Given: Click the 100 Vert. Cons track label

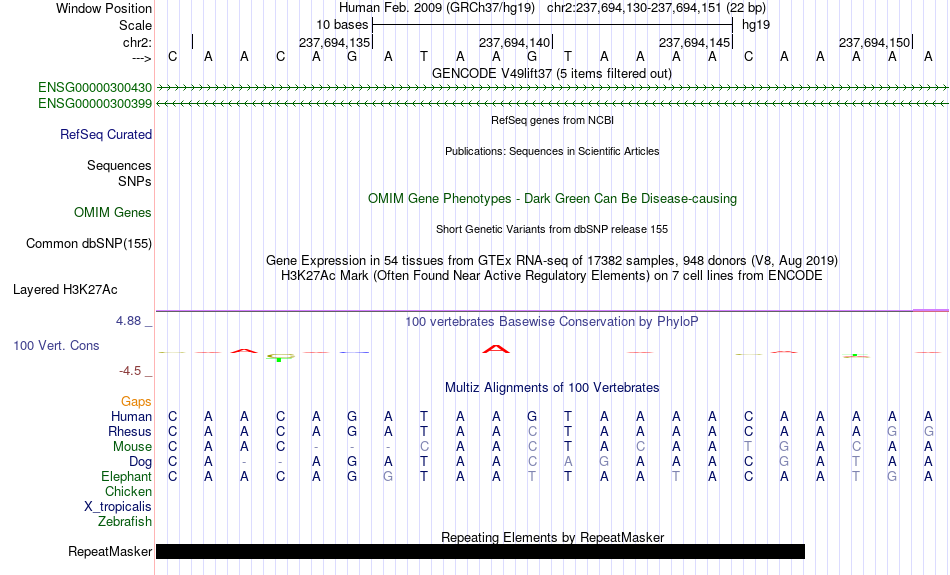Looking at the screenshot, I should coord(56,345).
